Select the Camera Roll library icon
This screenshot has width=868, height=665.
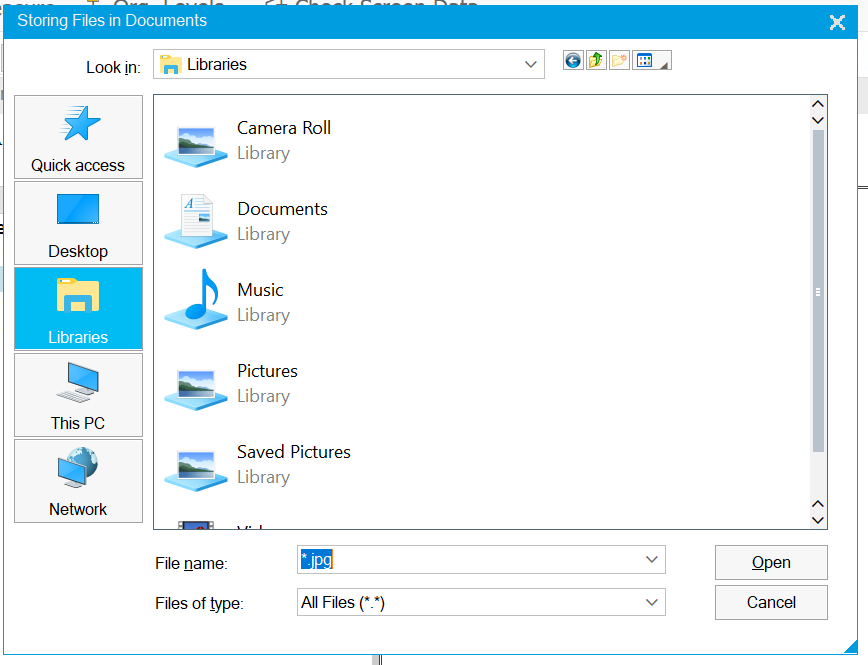tap(196, 146)
